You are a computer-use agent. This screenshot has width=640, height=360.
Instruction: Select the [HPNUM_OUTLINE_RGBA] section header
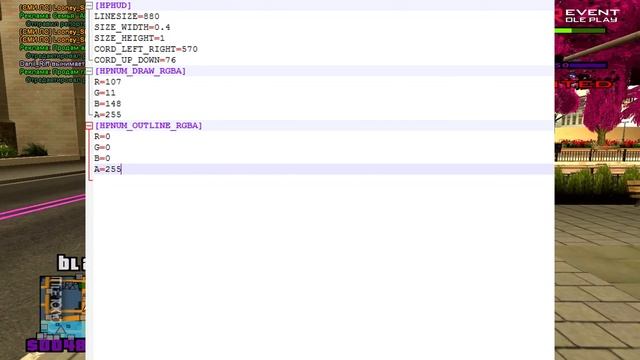coord(148,126)
